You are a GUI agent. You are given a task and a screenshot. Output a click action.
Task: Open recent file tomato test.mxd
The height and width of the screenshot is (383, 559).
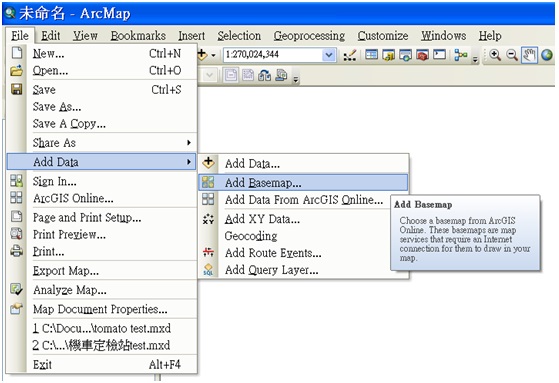tap(102, 328)
